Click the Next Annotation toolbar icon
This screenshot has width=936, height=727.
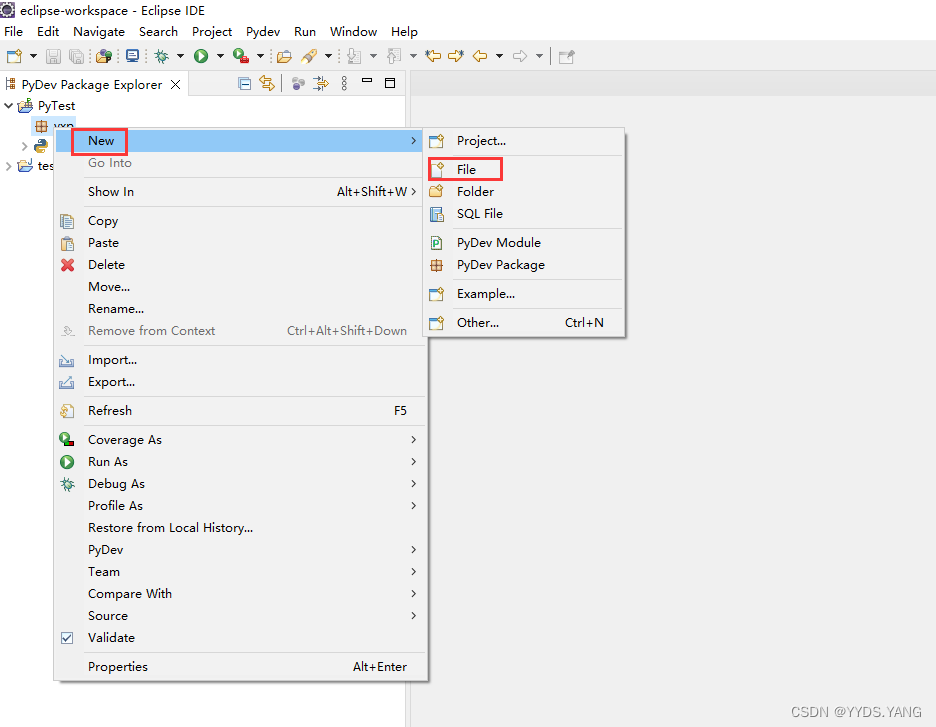(x=354, y=56)
